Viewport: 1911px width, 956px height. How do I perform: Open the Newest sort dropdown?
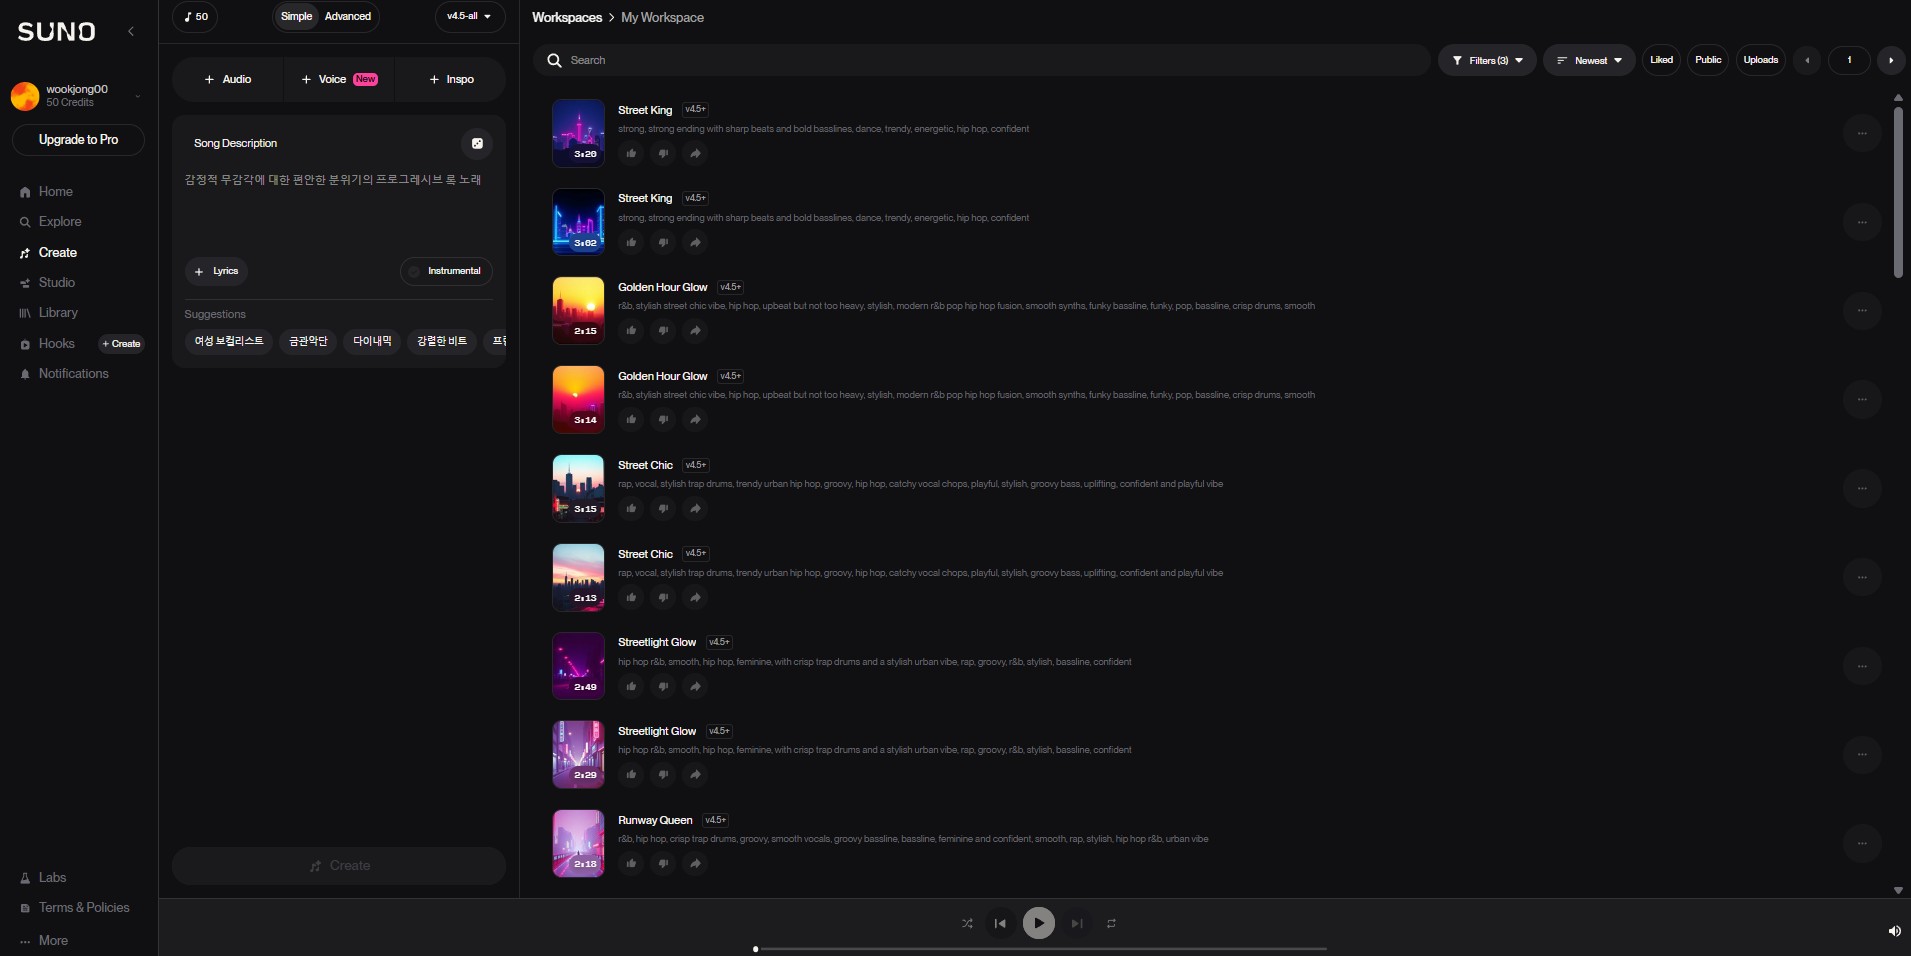point(1589,60)
